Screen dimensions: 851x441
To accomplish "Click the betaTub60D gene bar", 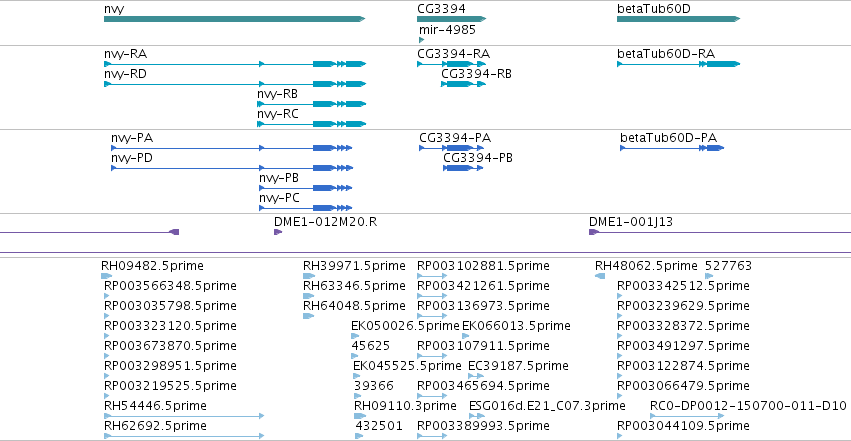I will (x=678, y=19).
